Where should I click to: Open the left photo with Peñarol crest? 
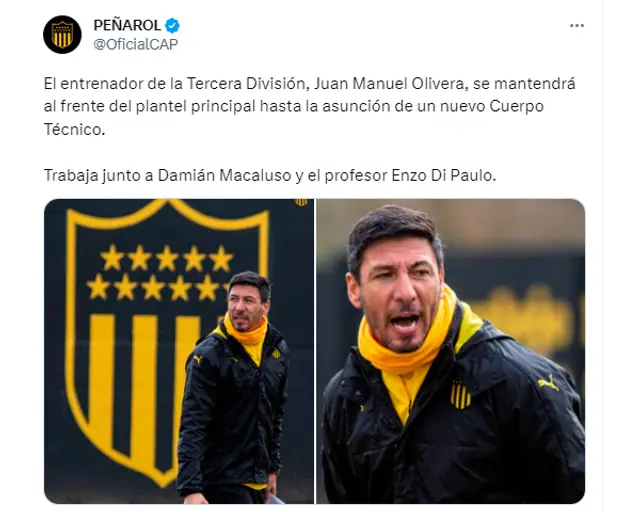tap(179, 351)
